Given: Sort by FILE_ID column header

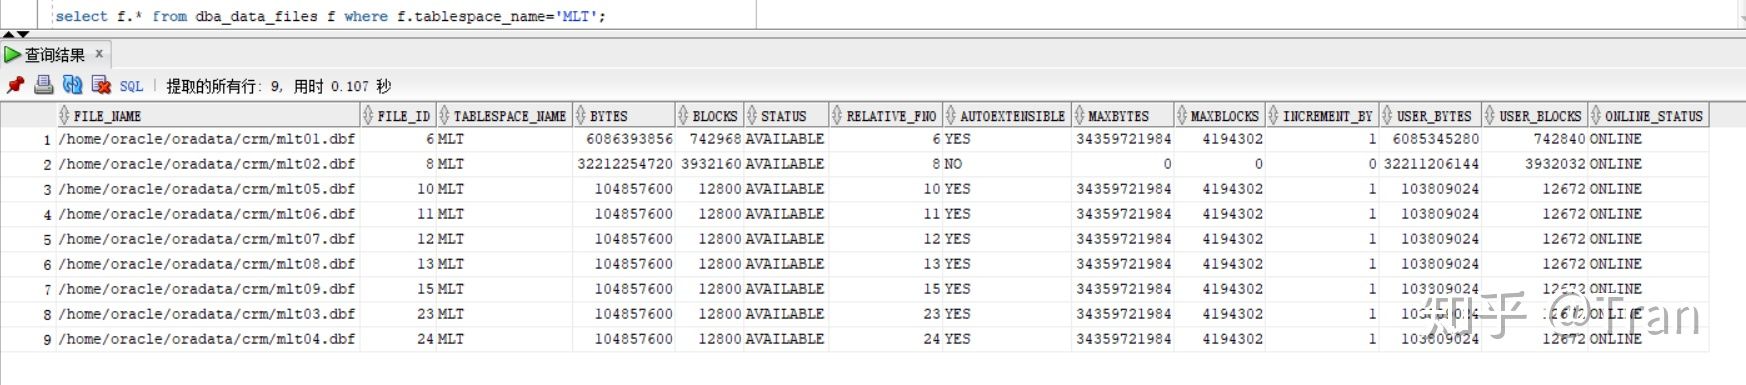Looking at the screenshot, I should click(399, 116).
